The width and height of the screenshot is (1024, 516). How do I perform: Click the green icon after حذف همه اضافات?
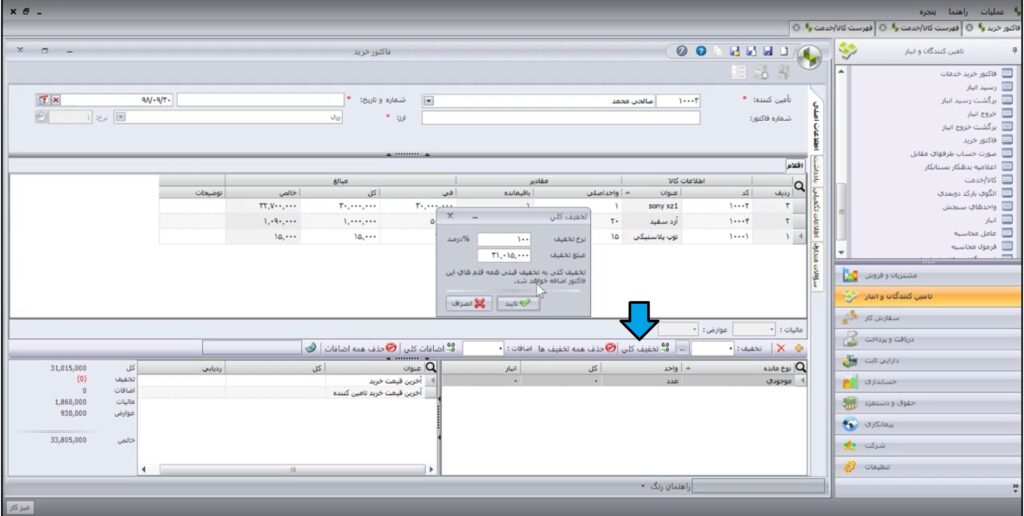tap(312, 348)
